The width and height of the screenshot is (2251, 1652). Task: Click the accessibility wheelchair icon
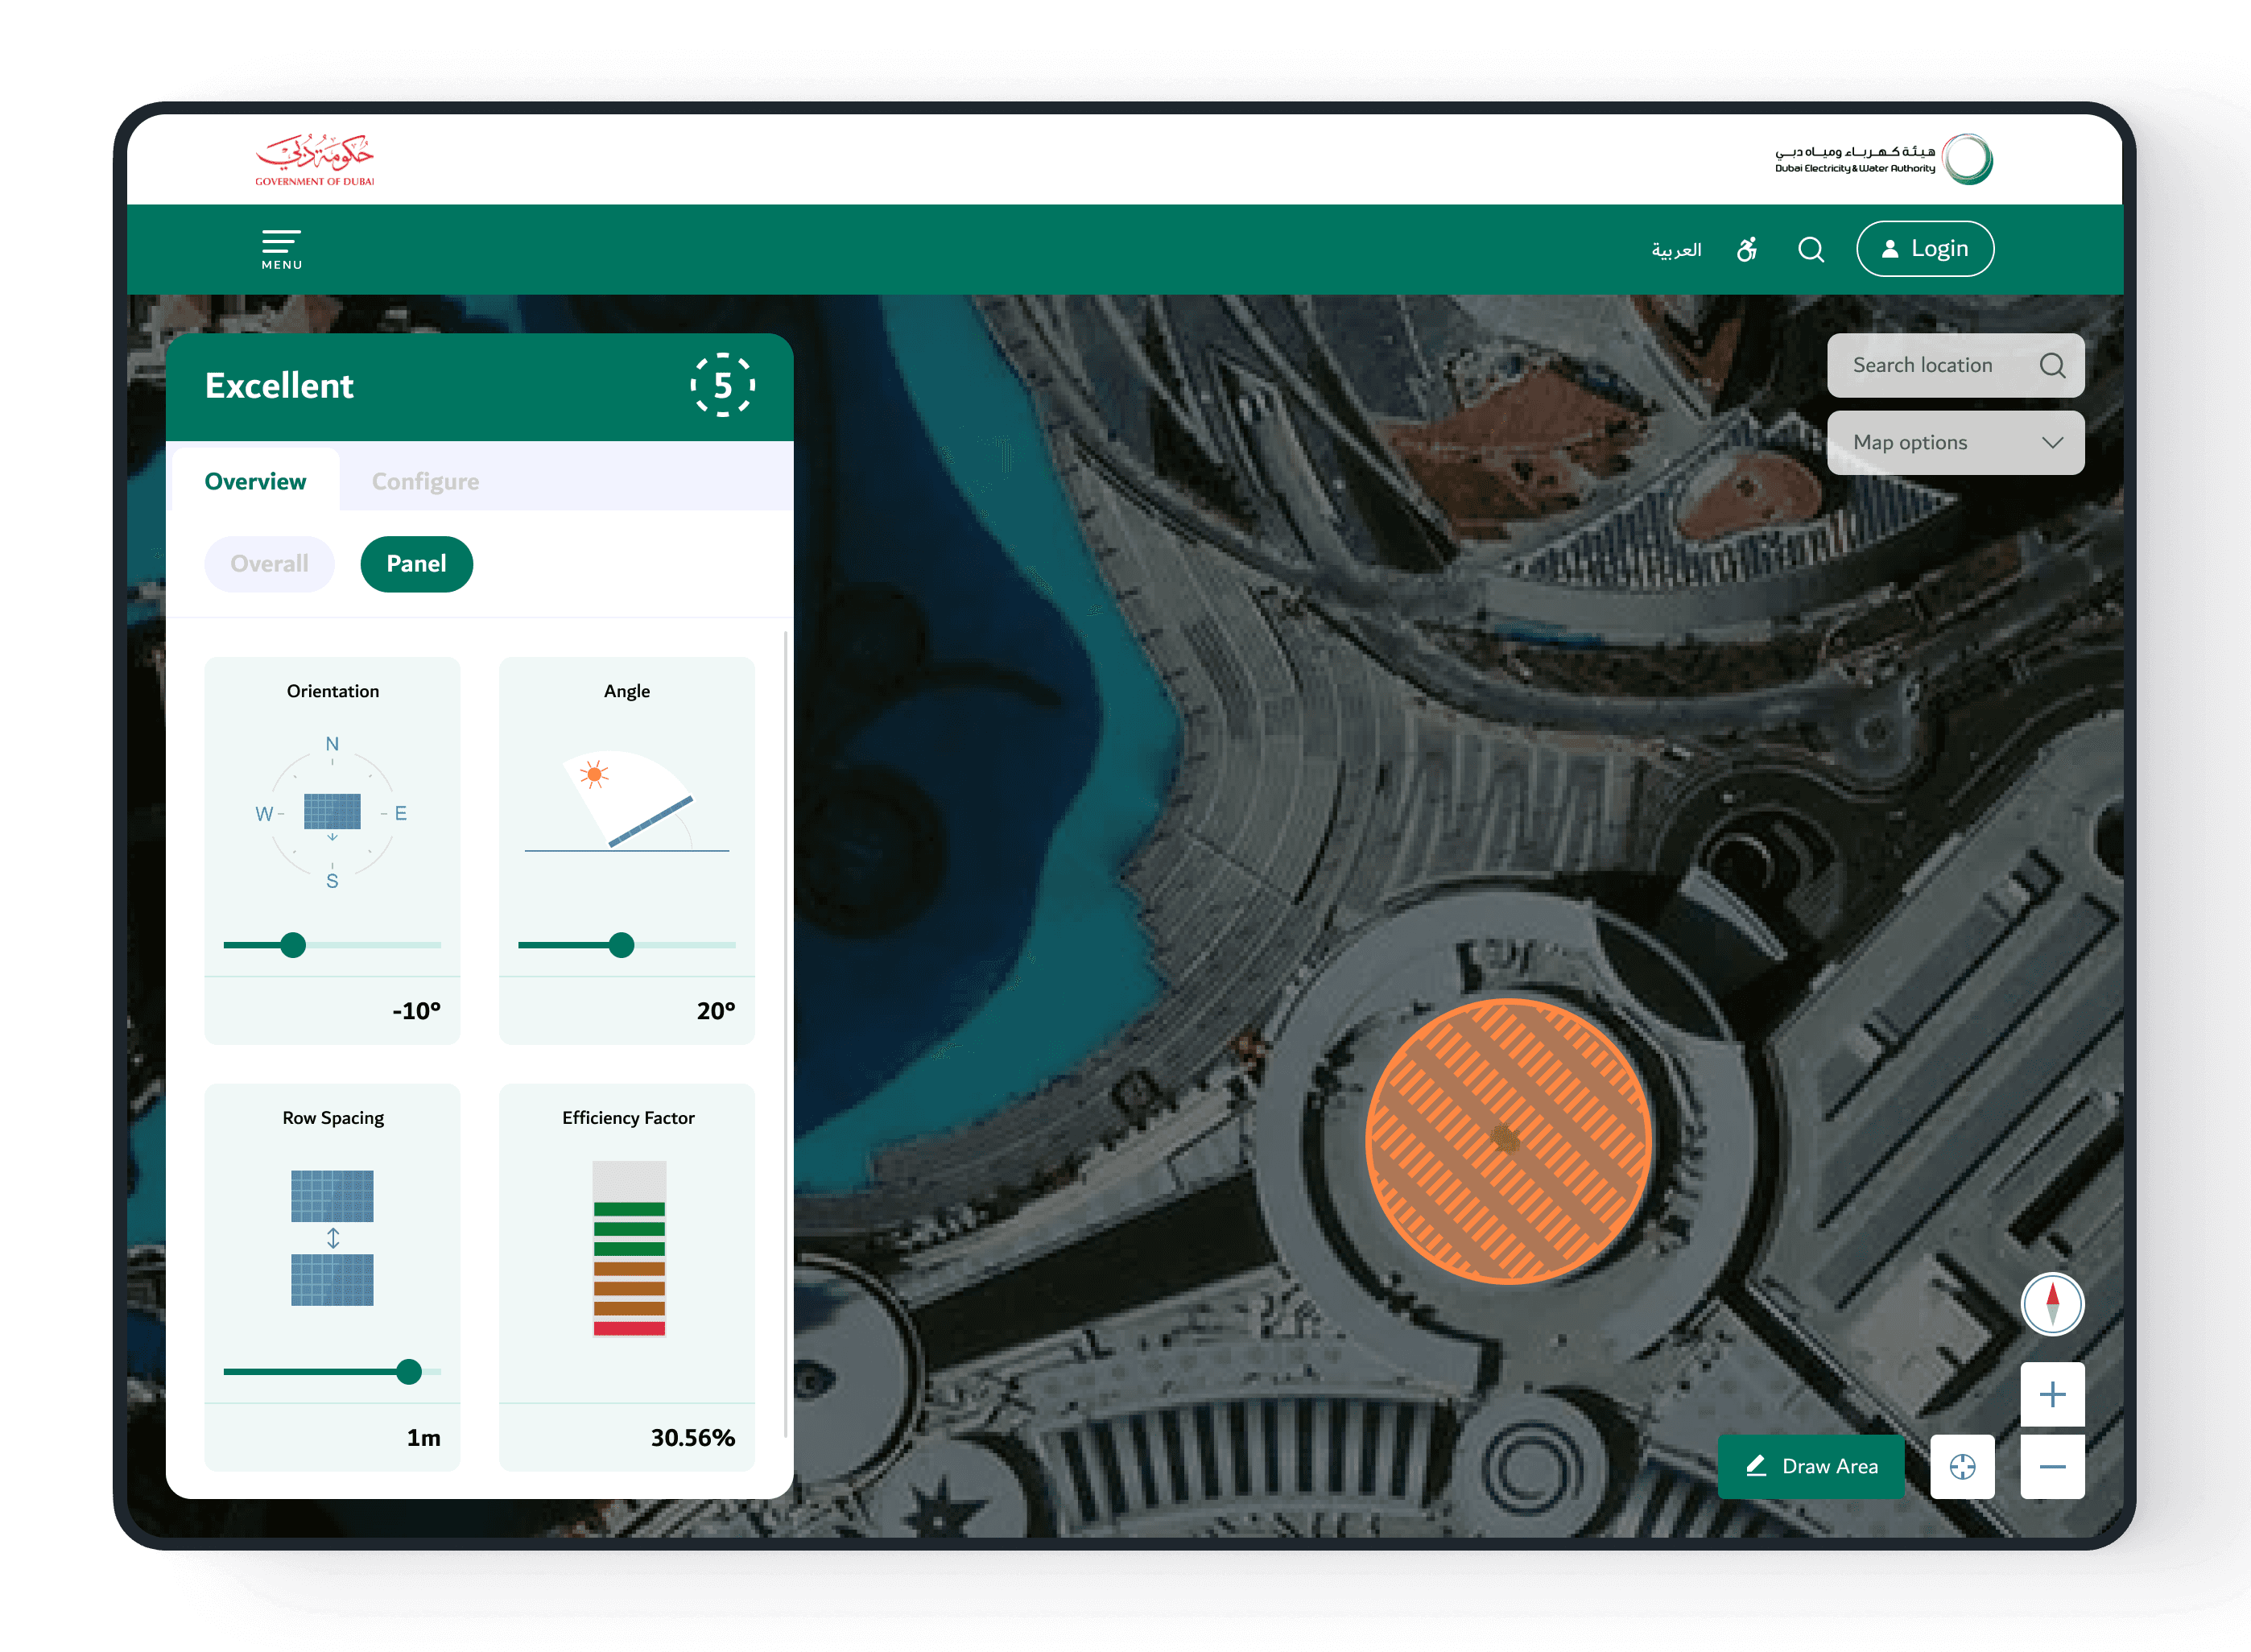(1747, 249)
